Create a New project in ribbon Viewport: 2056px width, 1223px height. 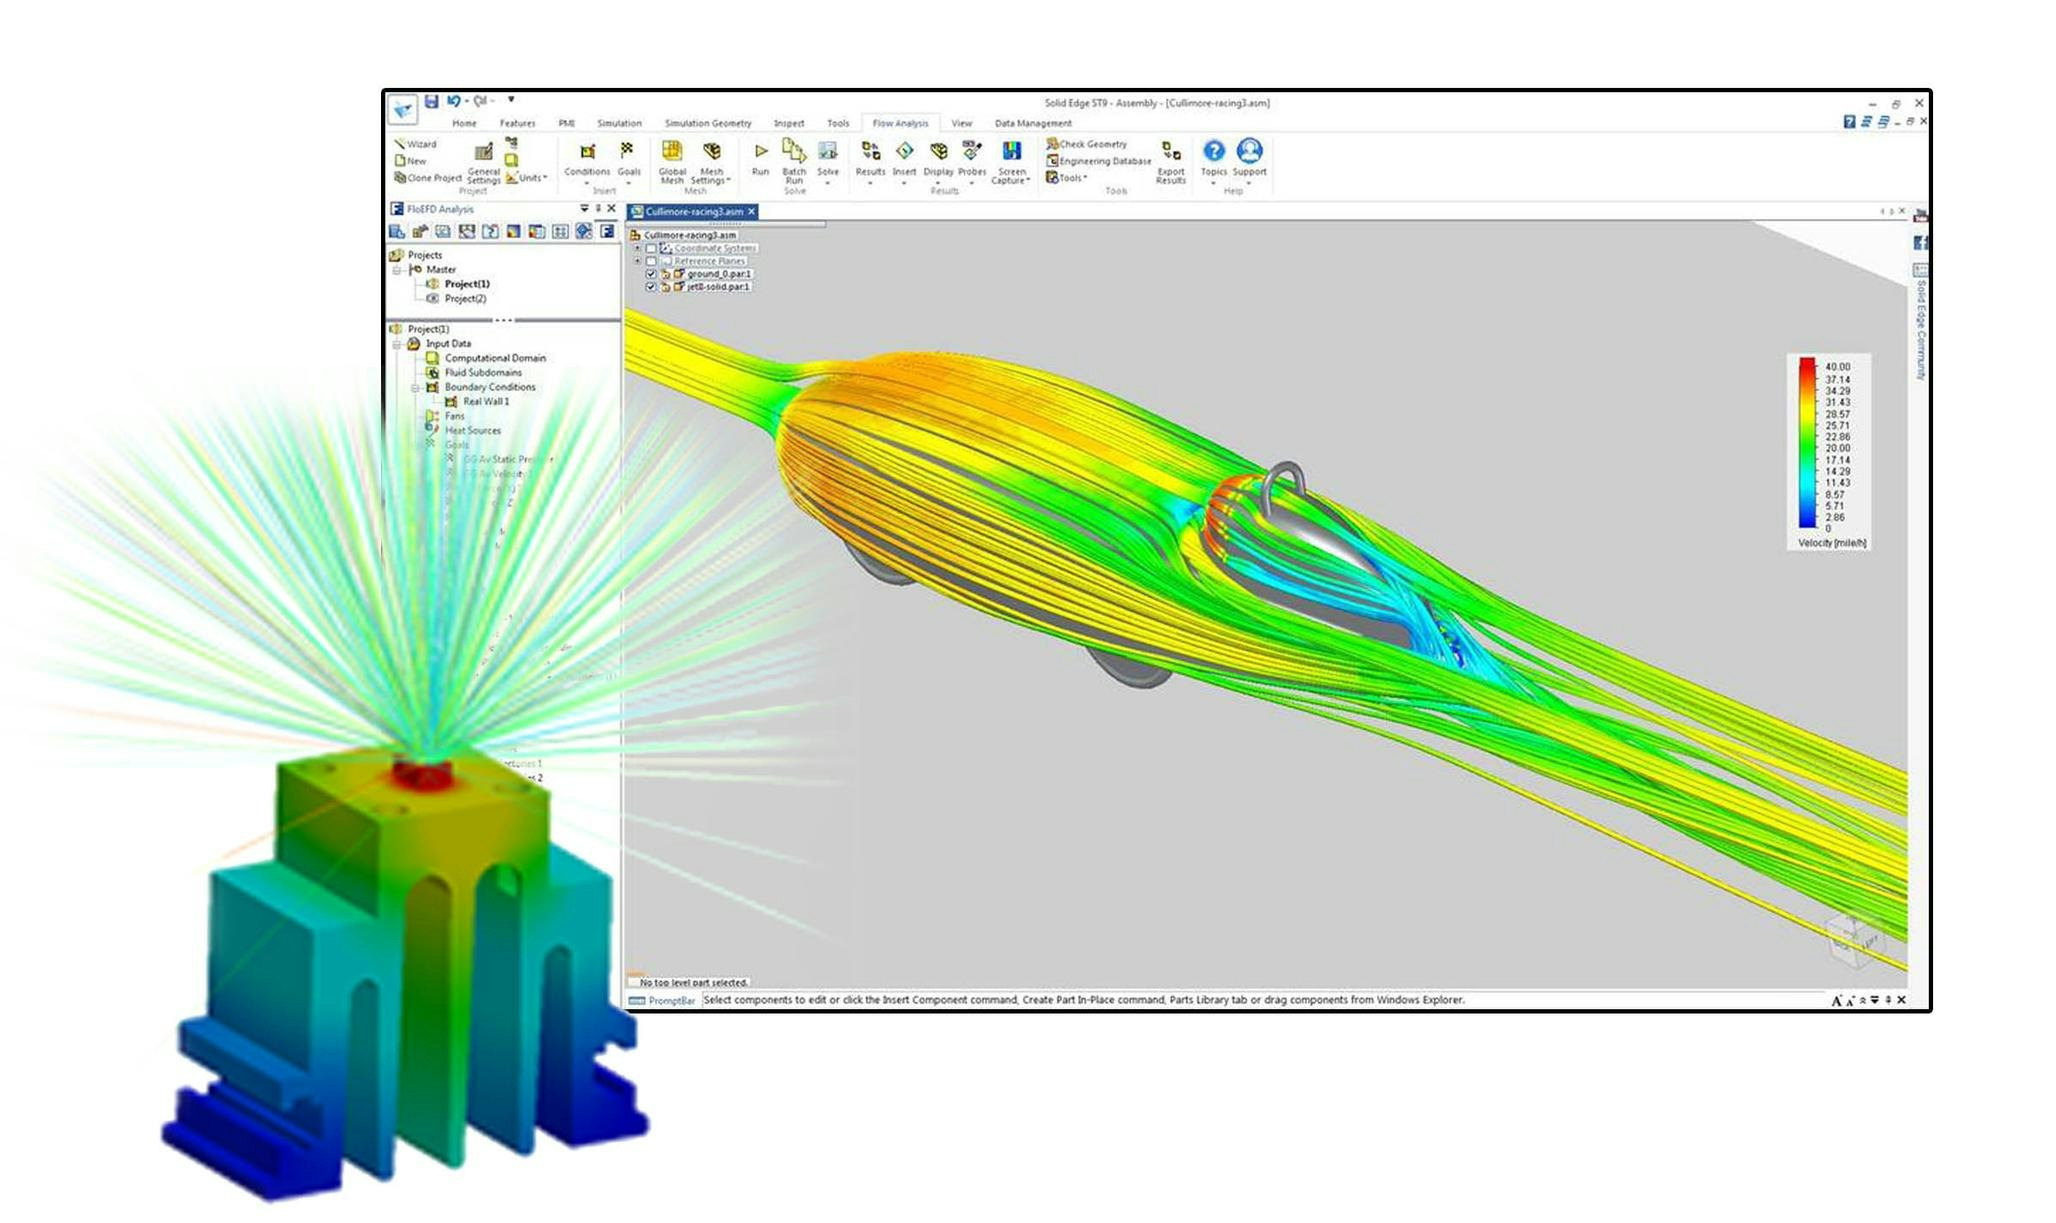[x=411, y=161]
